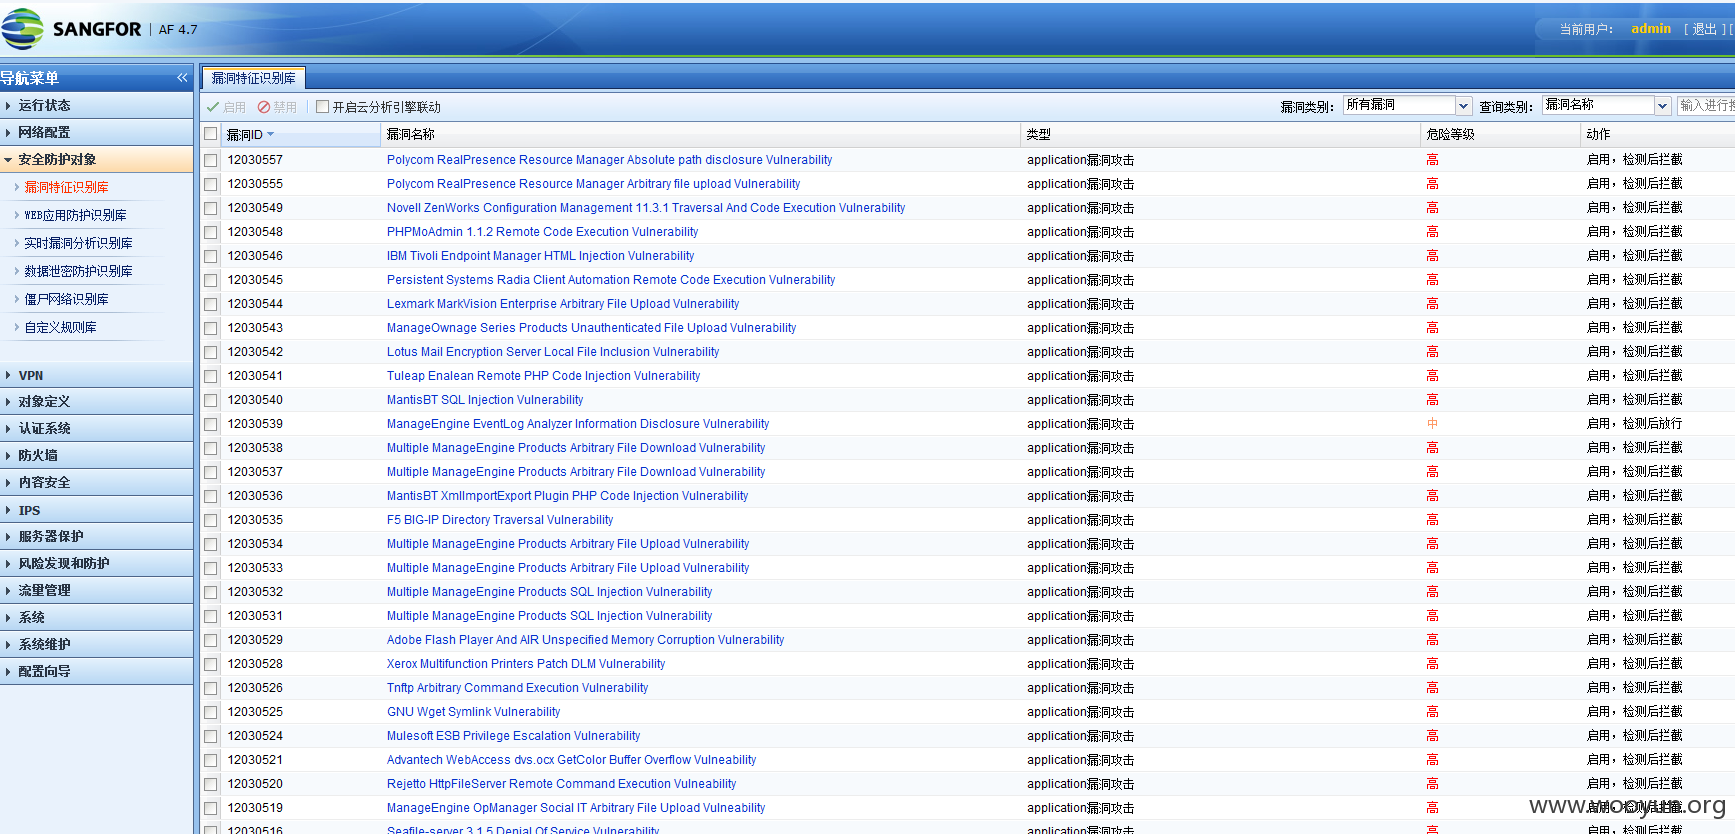Screen dimensions: 1735x834
Task: Open F5 BIG-IP Directory Traversal Vulnerability link
Action: pyautogui.click(x=500, y=520)
